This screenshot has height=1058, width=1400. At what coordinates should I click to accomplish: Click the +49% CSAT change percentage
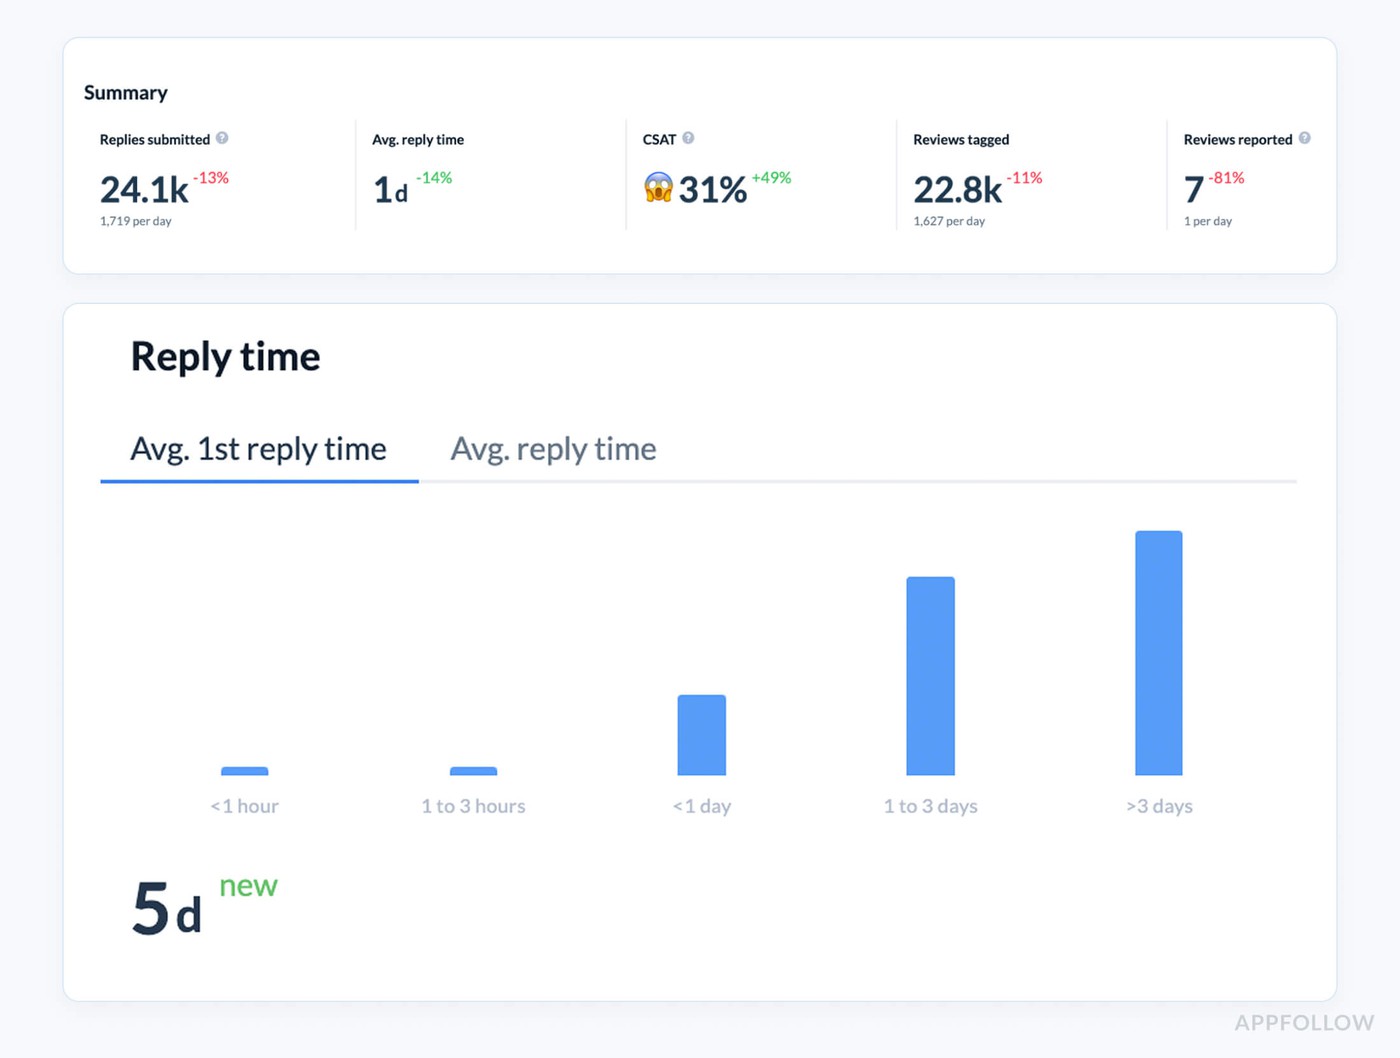(x=771, y=177)
